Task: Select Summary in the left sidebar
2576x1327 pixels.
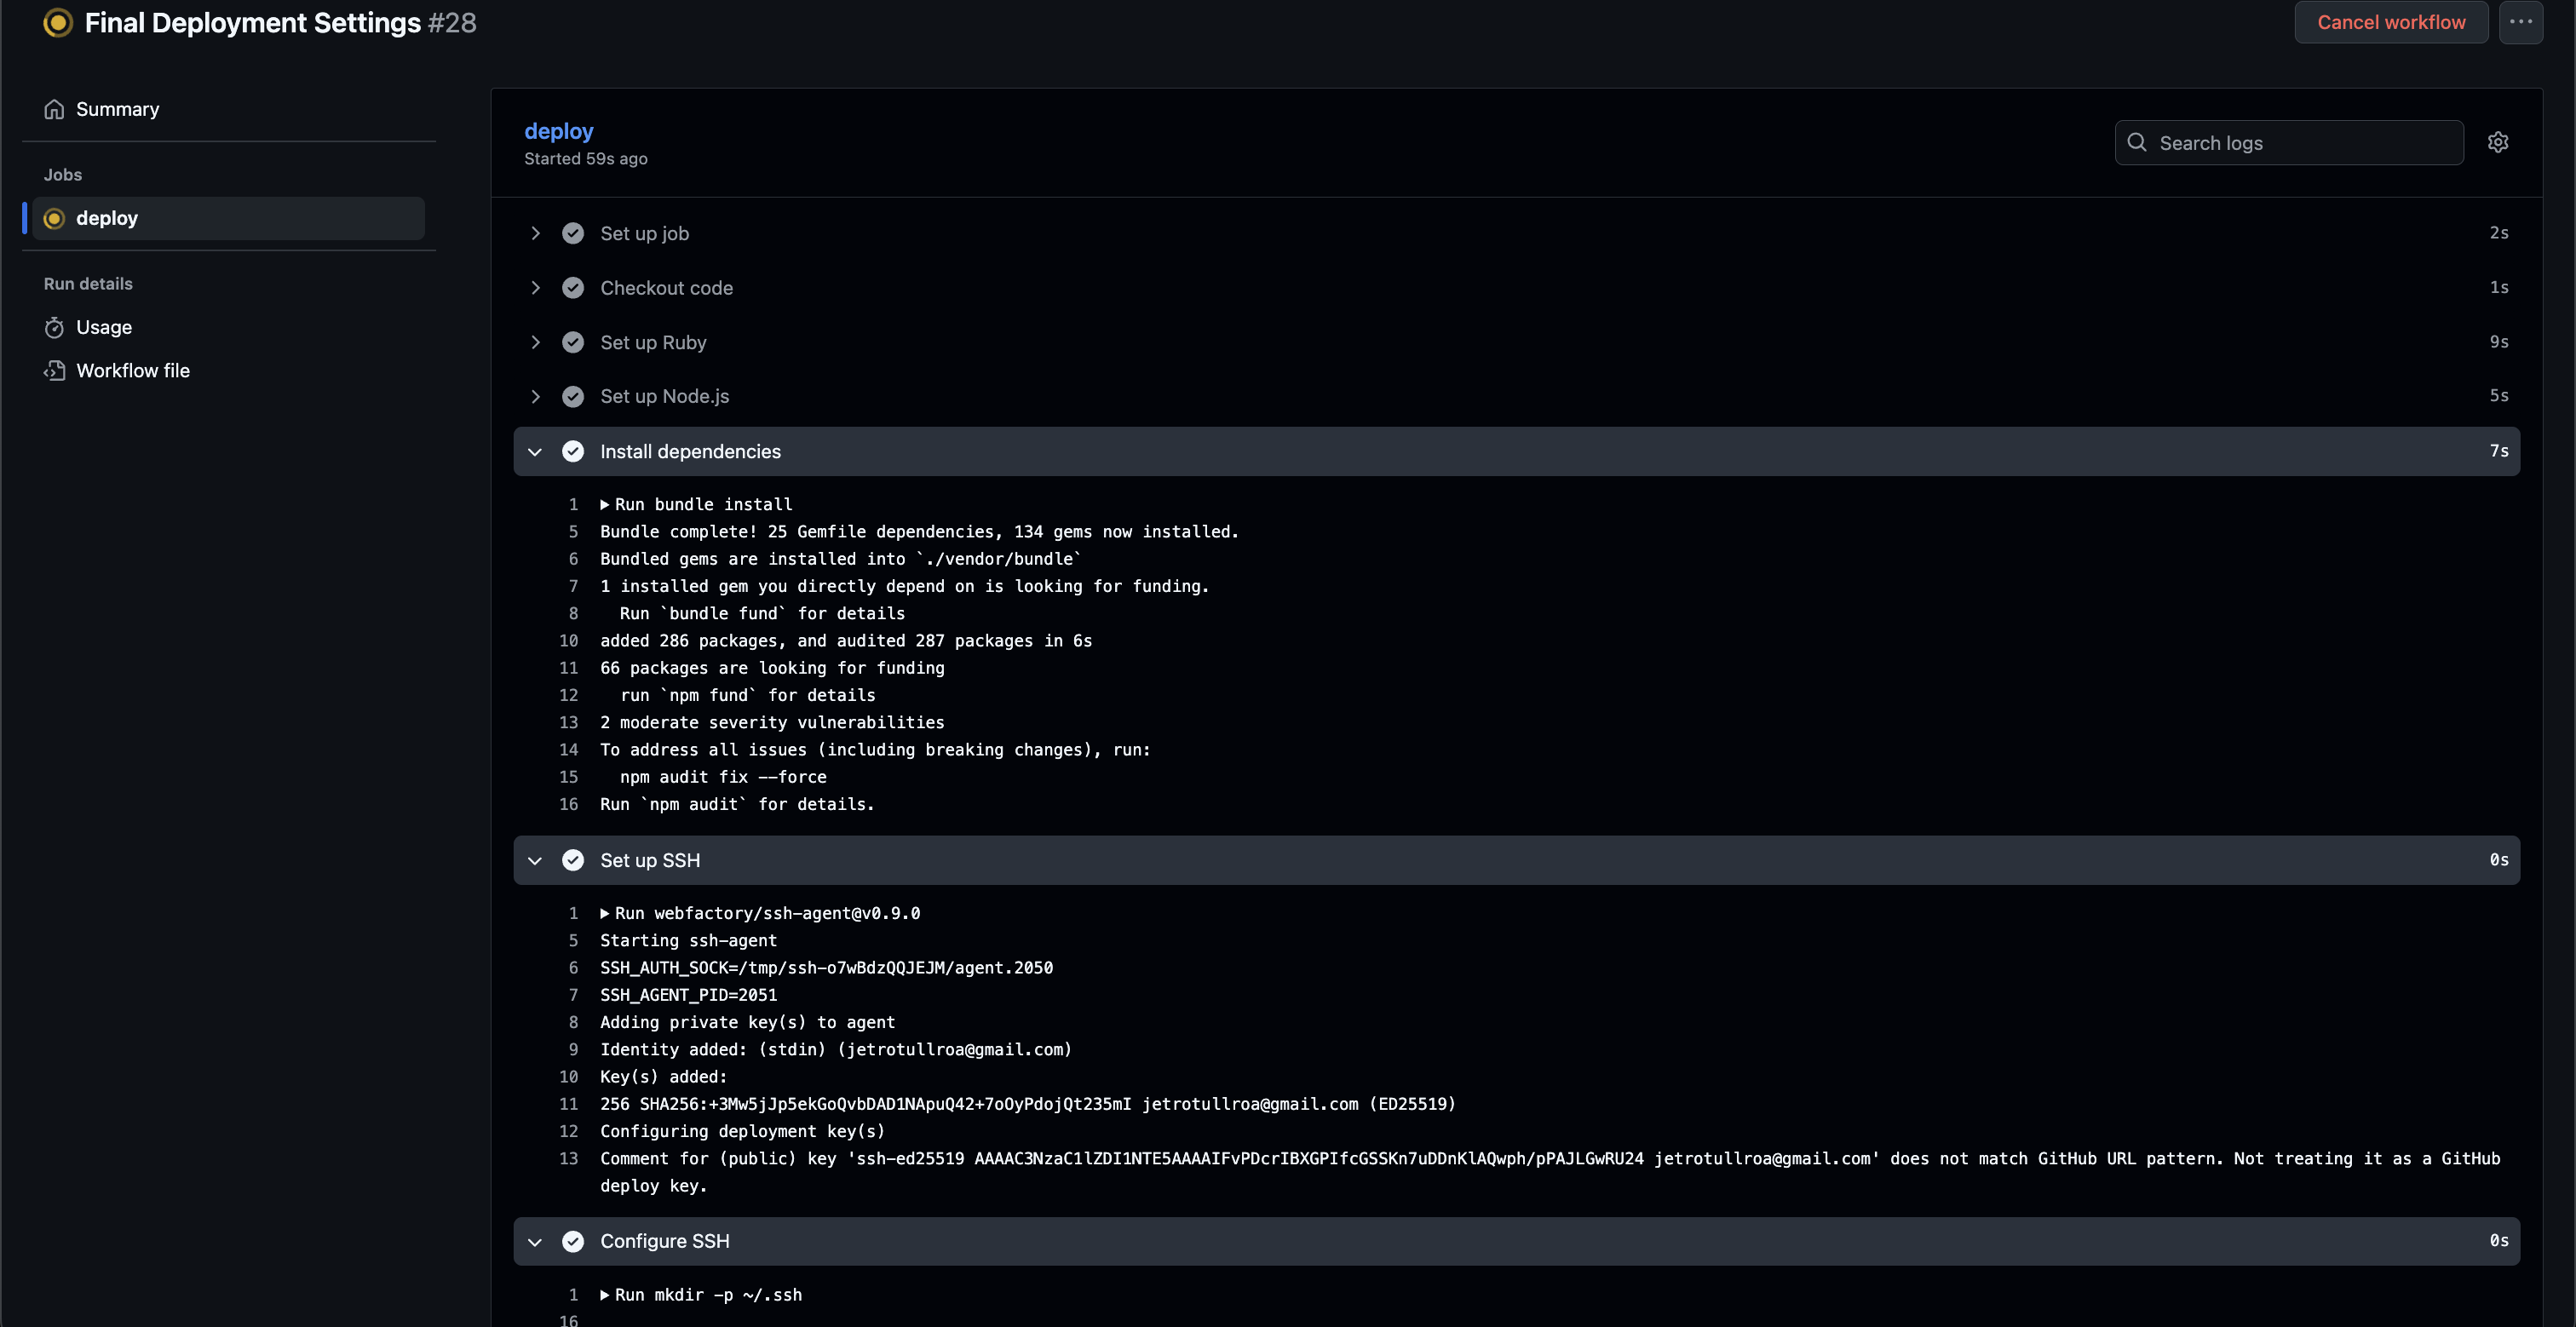Action: pyautogui.click(x=117, y=109)
